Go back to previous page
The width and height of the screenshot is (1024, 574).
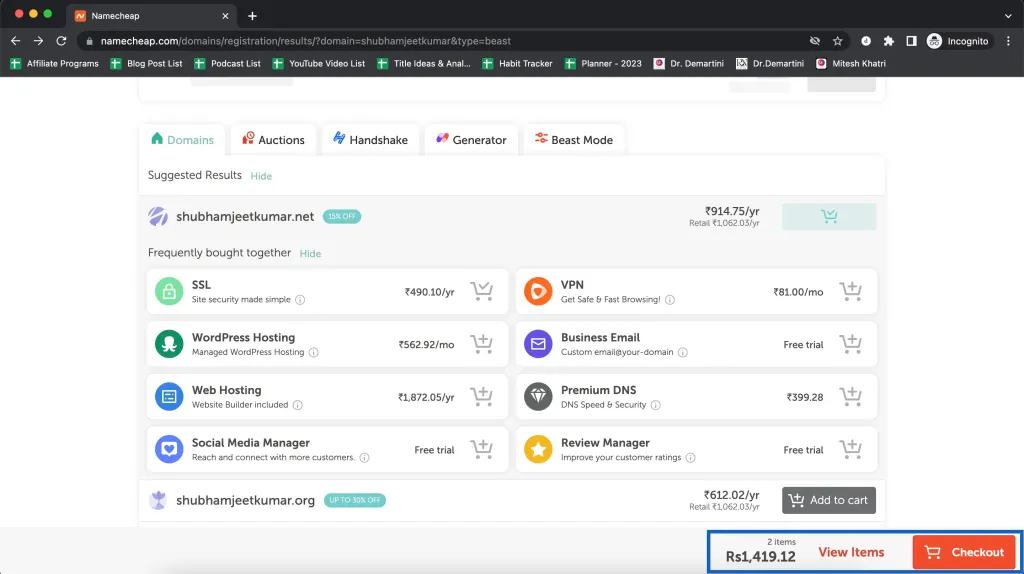[16, 41]
